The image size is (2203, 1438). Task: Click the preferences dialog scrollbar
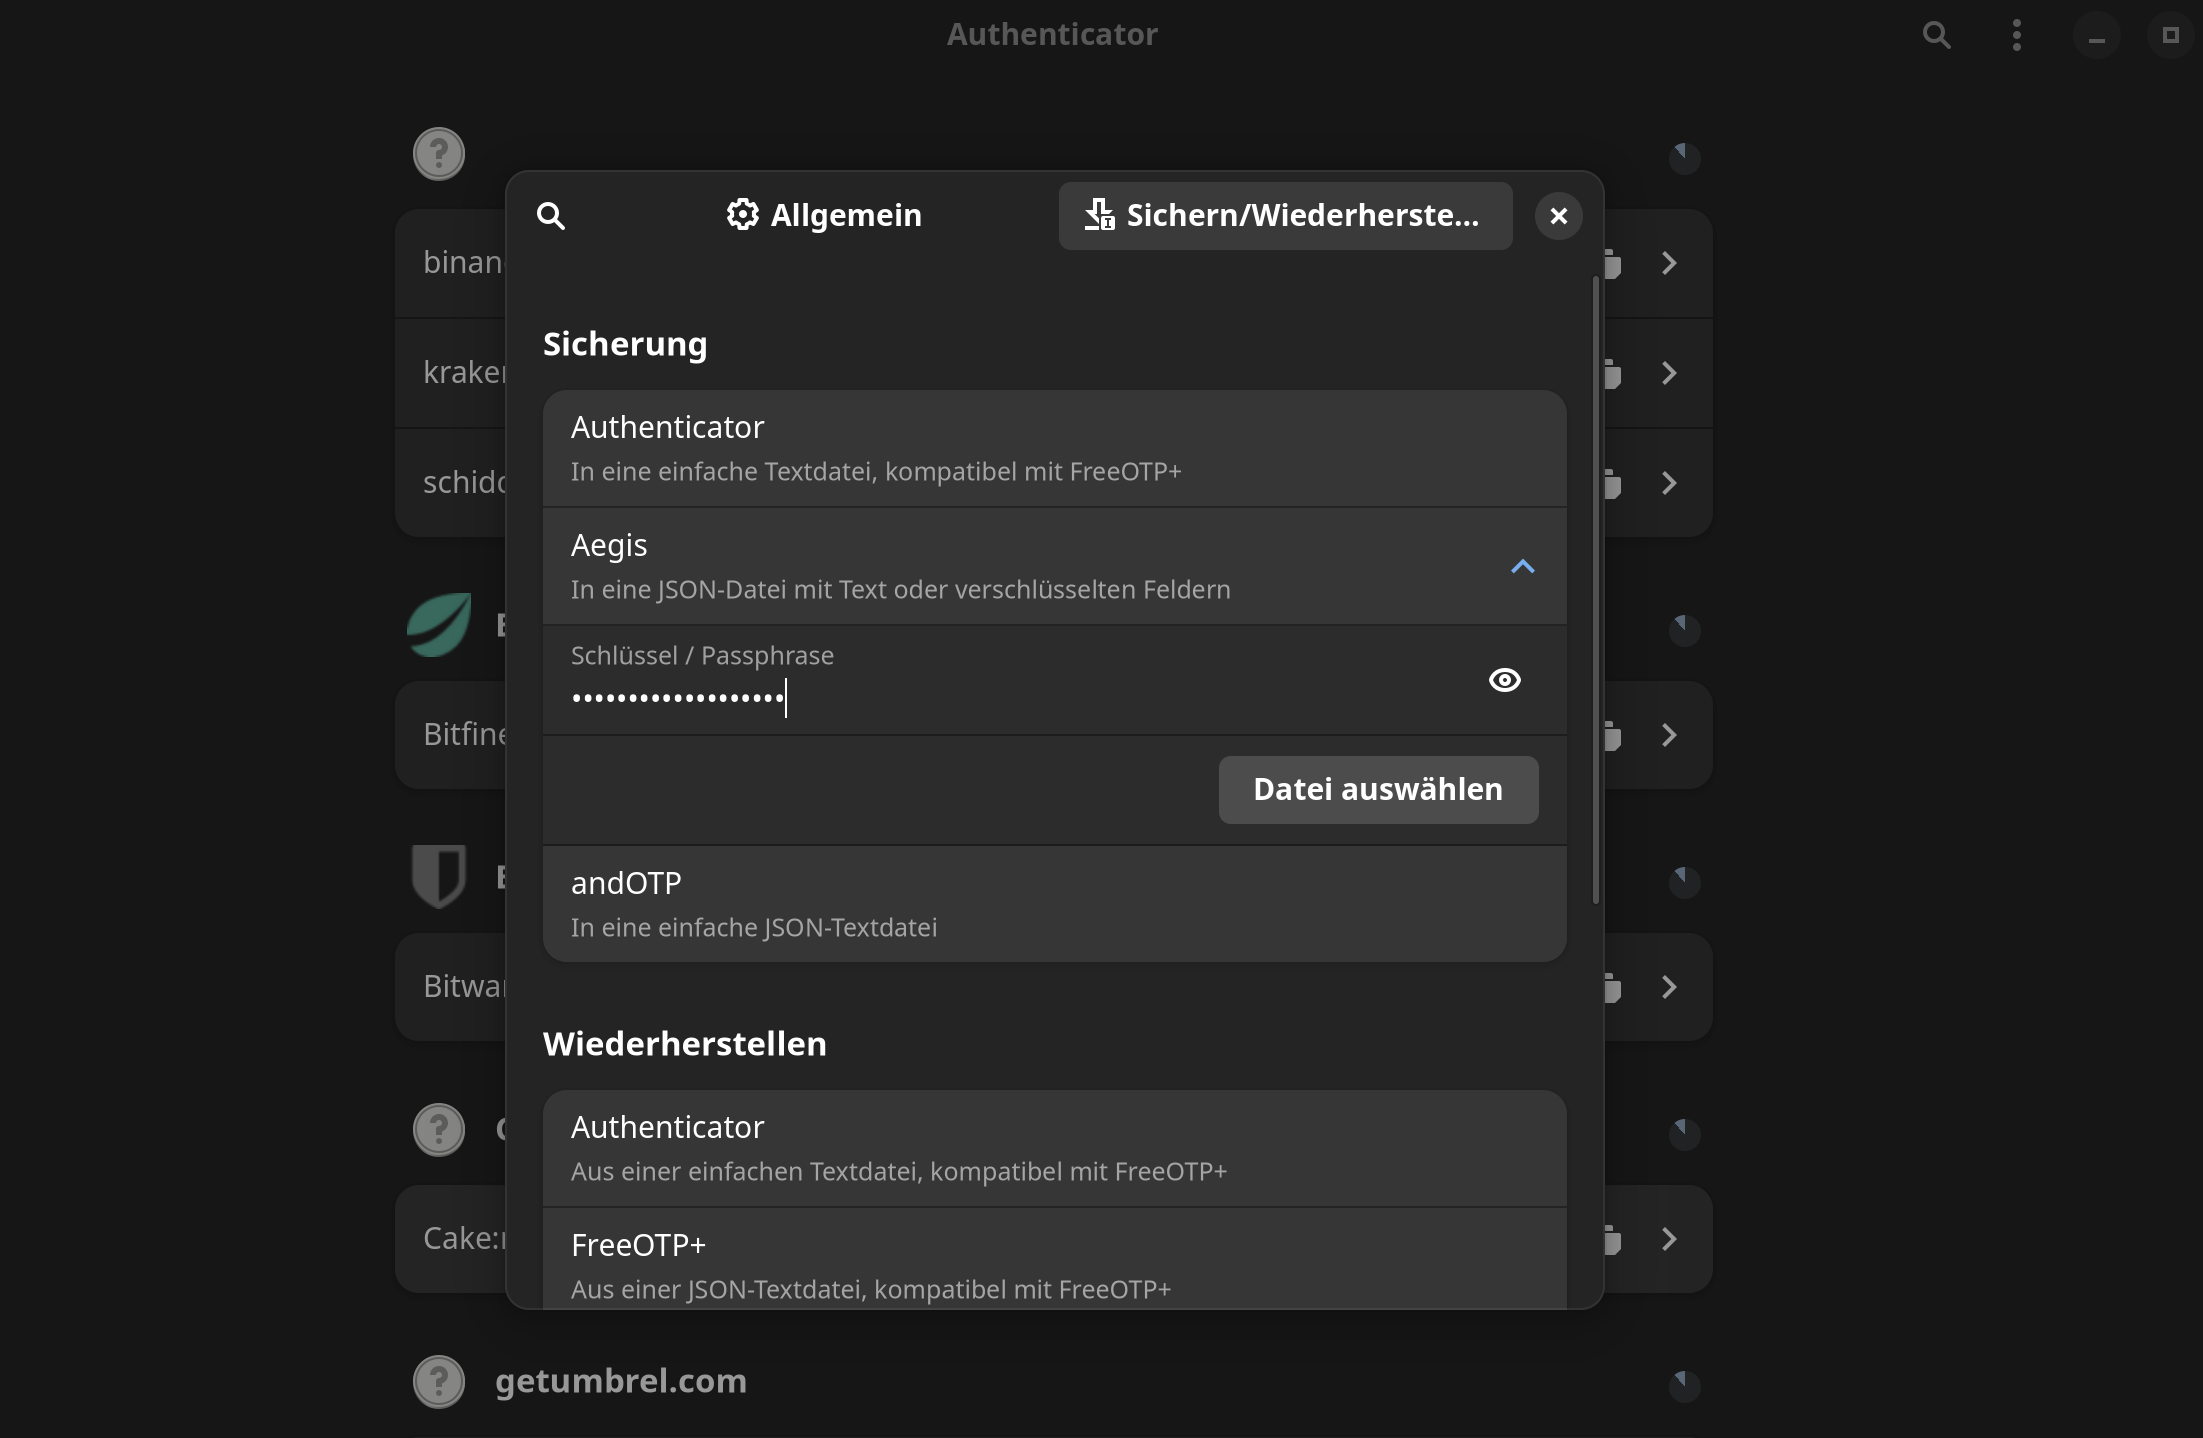(x=1595, y=590)
